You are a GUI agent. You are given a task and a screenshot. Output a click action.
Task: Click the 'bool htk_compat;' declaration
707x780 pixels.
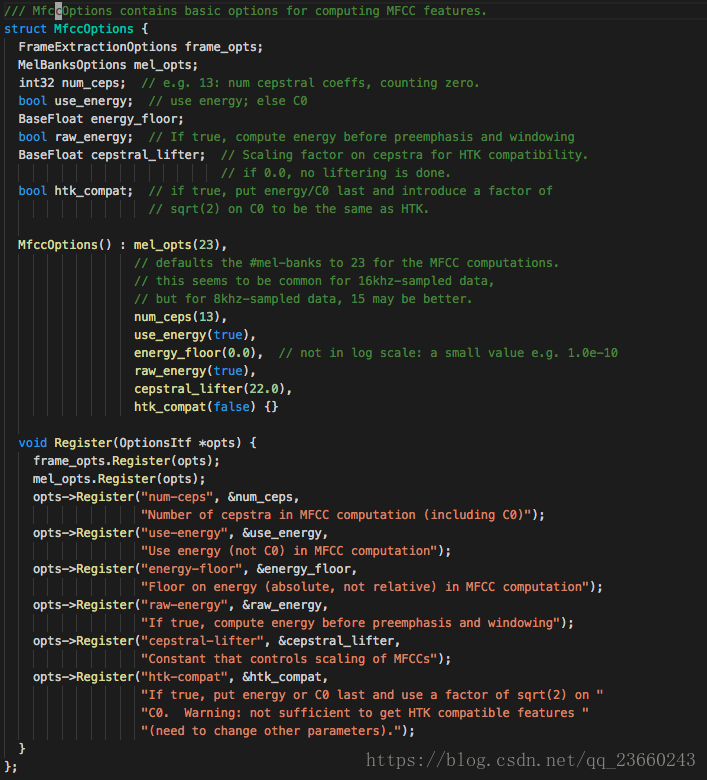pos(76,191)
